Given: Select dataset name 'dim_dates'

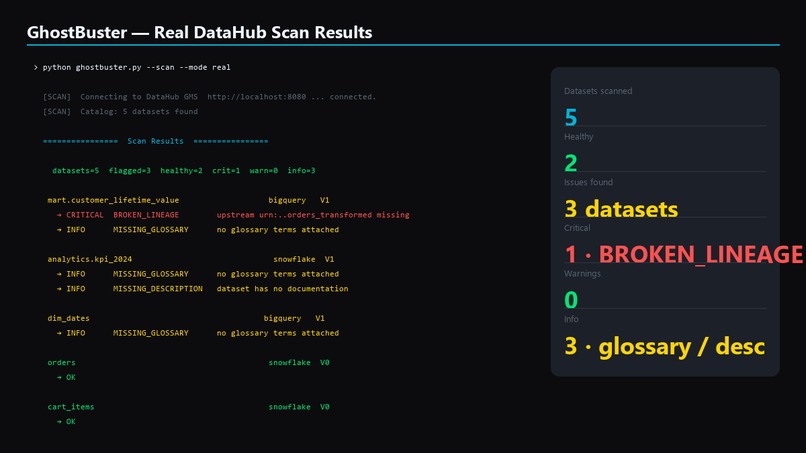Looking at the screenshot, I should tap(68, 318).
